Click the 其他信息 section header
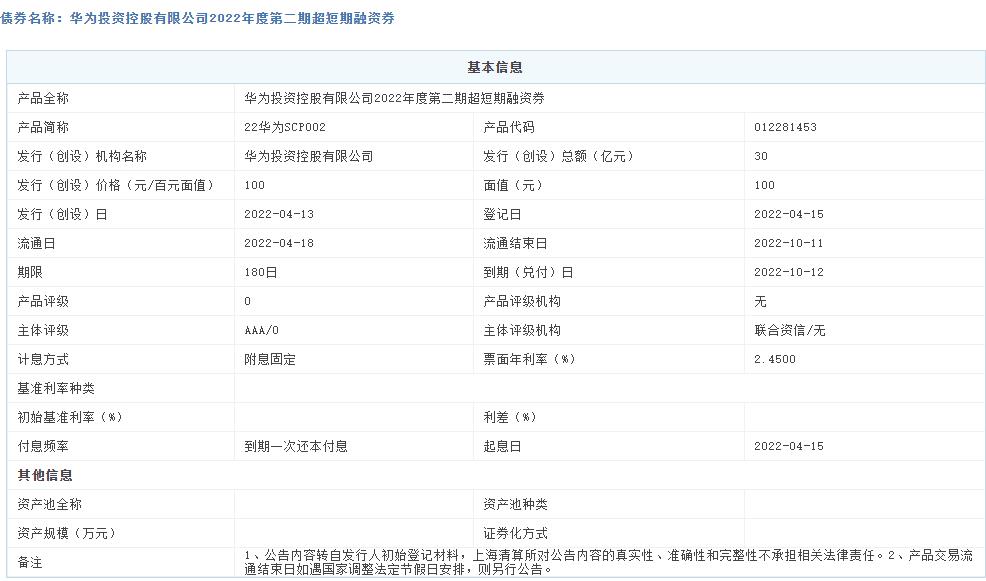This screenshot has width=986, height=581. tap(42, 475)
